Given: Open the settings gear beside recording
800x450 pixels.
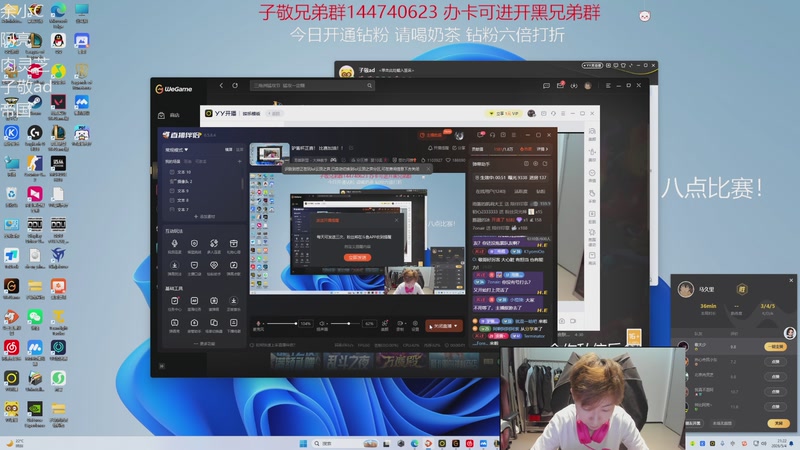Looking at the screenshot, I should [x=415, y=323].
